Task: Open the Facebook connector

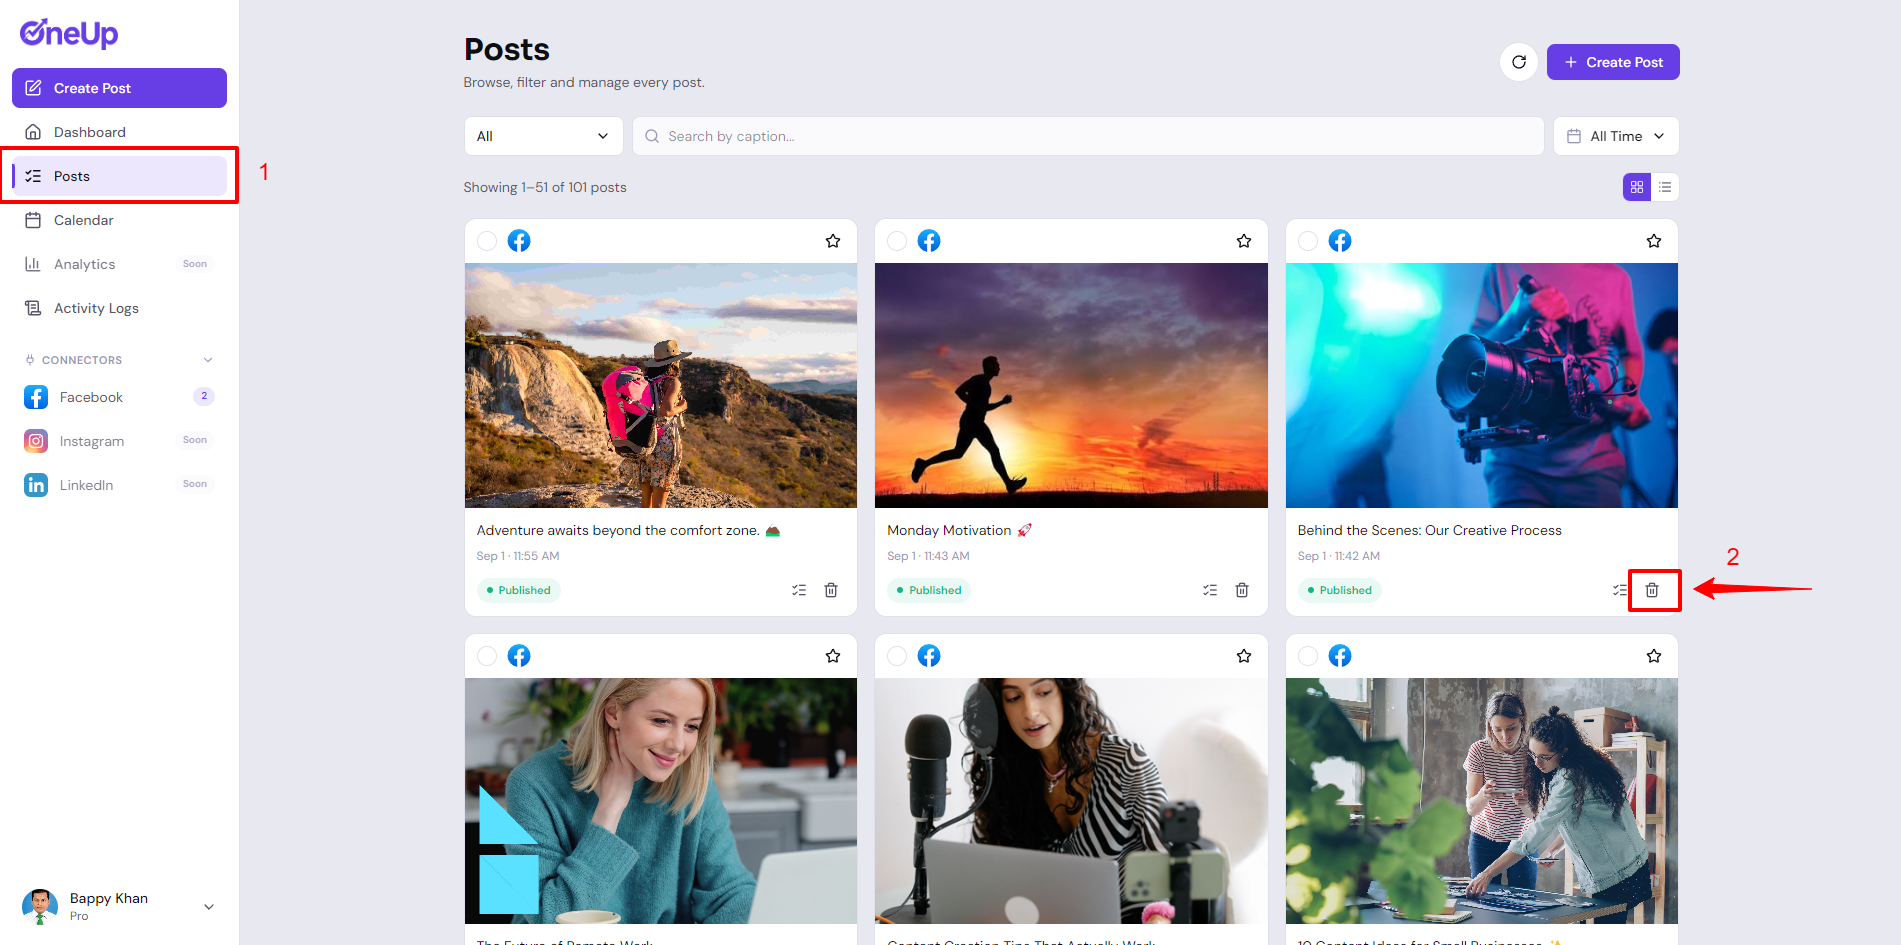Action: point(119,397)
